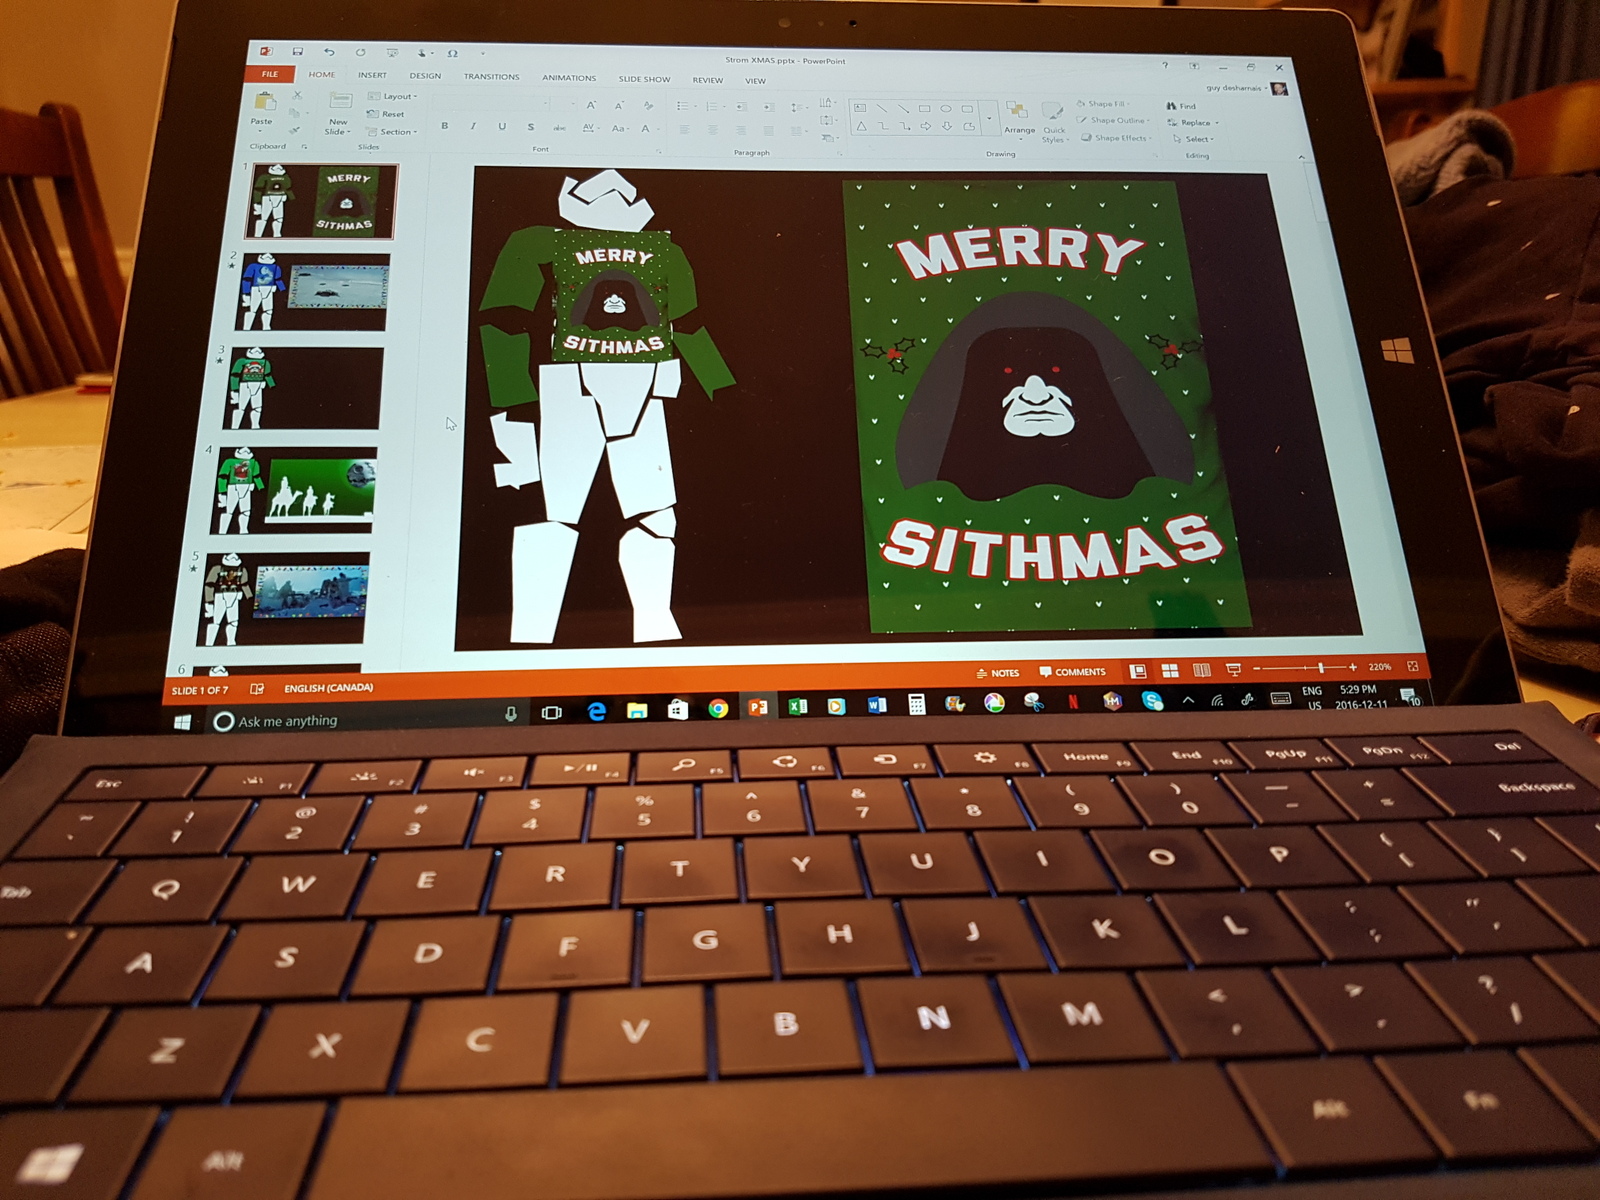Viewport: 1600px width, 1200px height.
Task: Select slide 4 thumbnail with camels
Action: 294,490
